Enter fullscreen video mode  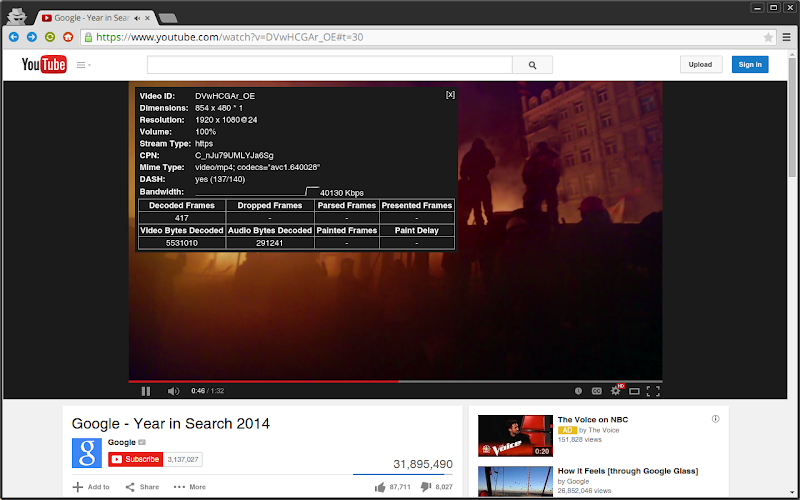(653, 391)
